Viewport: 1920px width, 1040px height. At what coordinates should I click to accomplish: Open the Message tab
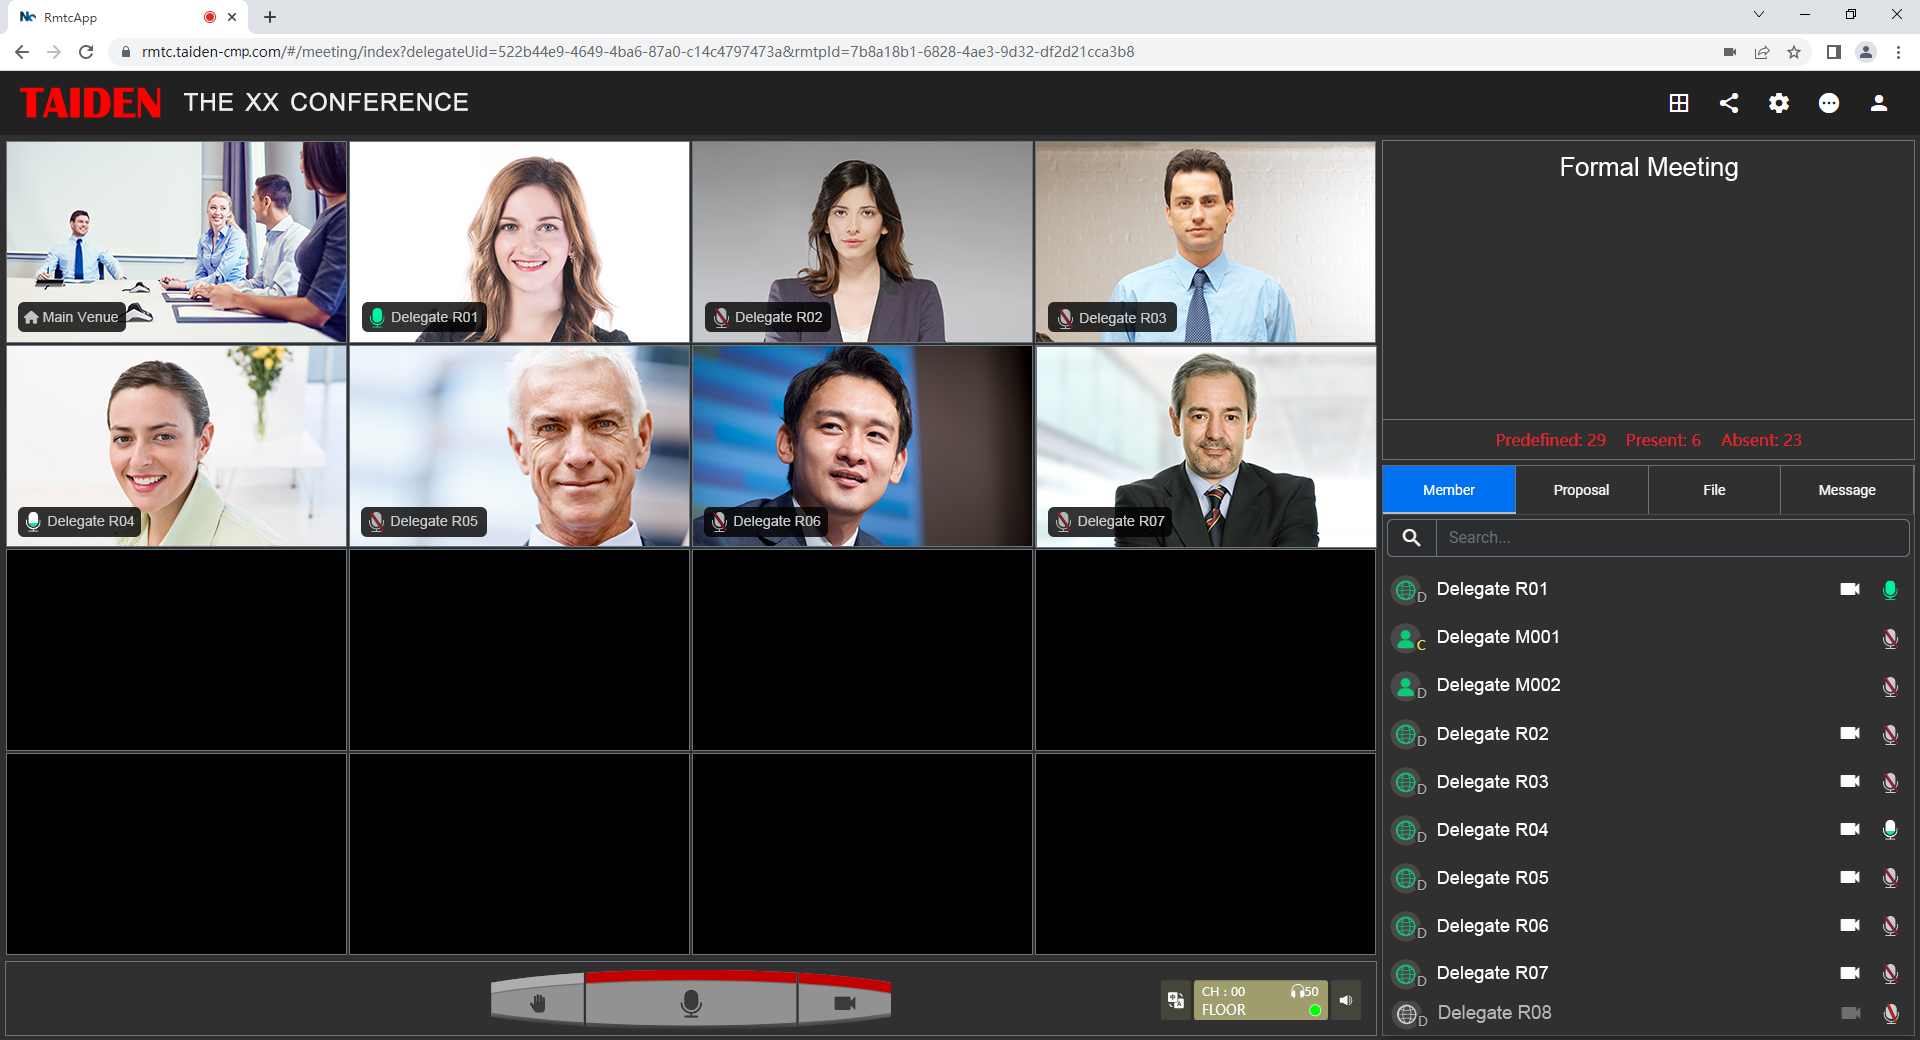[1846, 490]
